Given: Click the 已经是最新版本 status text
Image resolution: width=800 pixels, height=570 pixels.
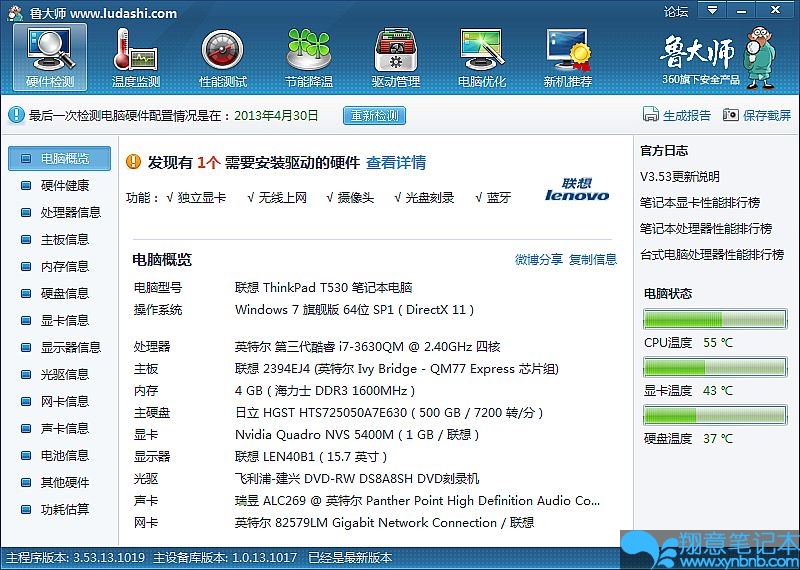Looking at the screenshot, I should pyautogui.click(x=351, y=558).
